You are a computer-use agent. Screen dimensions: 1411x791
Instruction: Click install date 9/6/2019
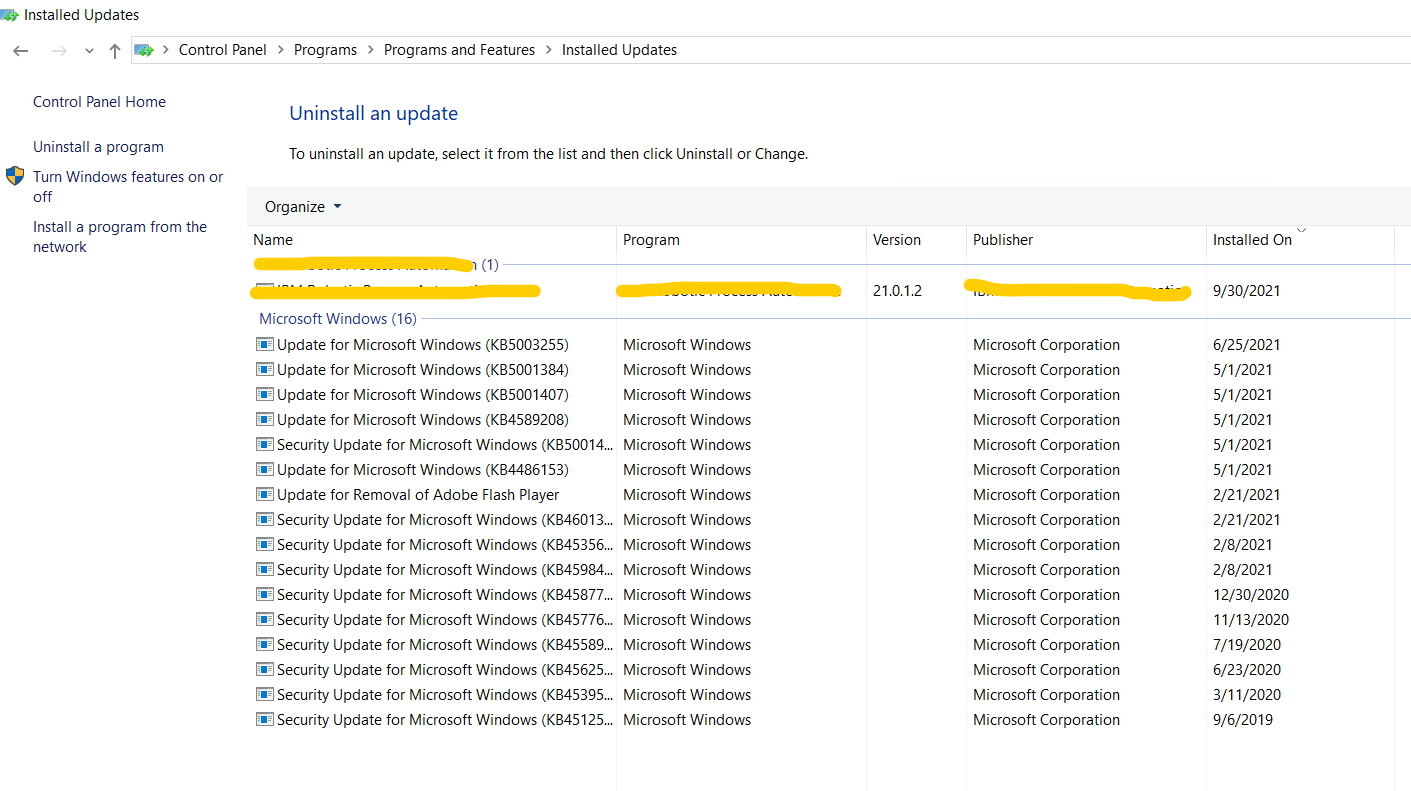pos(1243,720)
